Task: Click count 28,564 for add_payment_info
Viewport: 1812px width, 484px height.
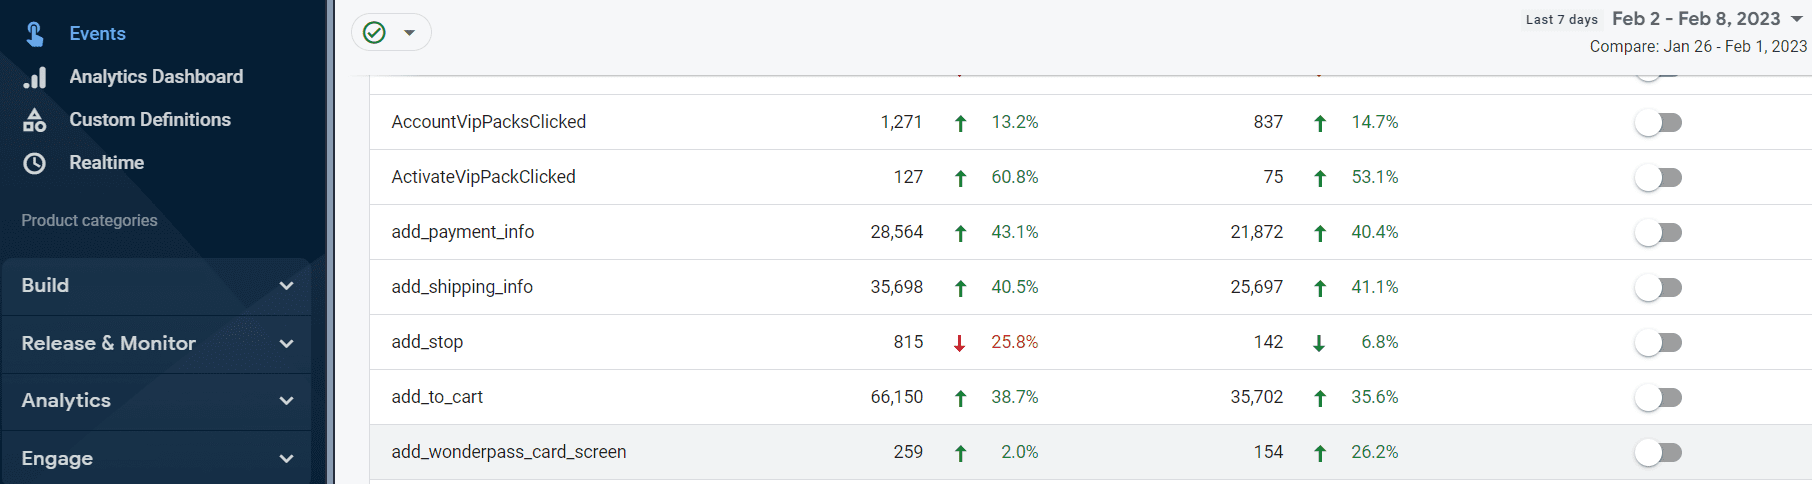Action: pyautogui.click(x=897, y=232)
